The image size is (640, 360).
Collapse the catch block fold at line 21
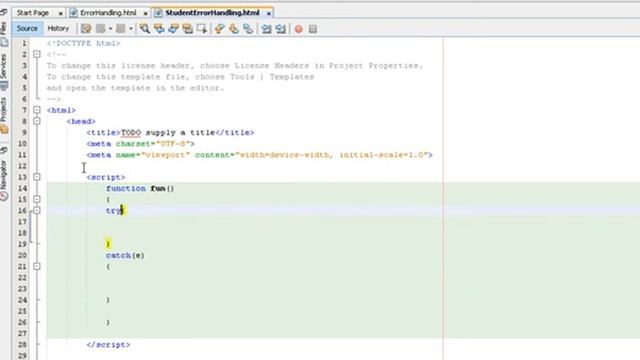tap(37, 266)
